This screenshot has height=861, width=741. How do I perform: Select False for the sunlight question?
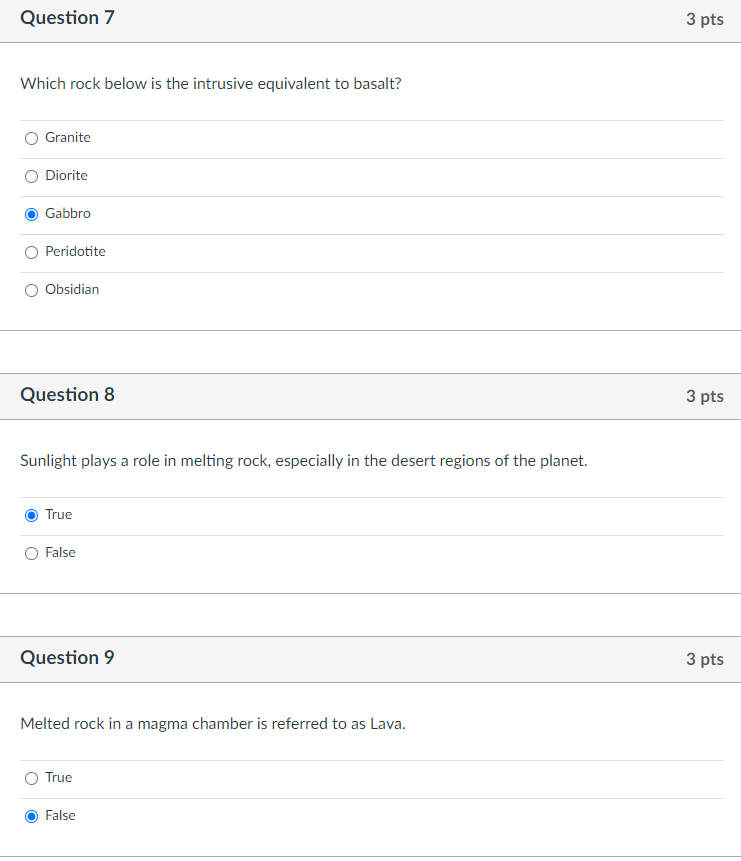(31, 553)
